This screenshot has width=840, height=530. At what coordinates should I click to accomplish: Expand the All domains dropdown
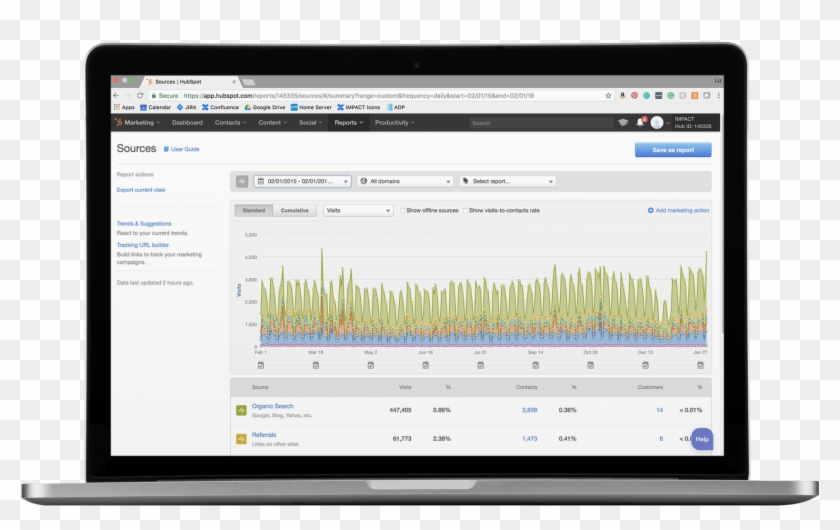click(405, 181)
